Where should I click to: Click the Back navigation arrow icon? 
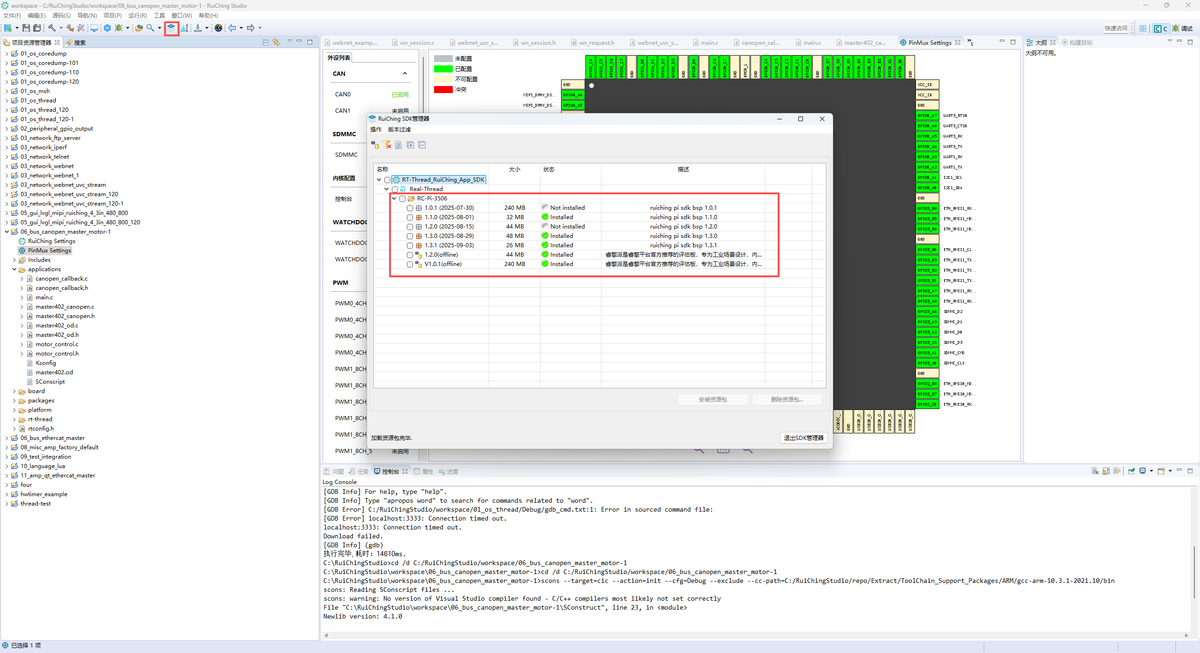click(x=232, y=28)
